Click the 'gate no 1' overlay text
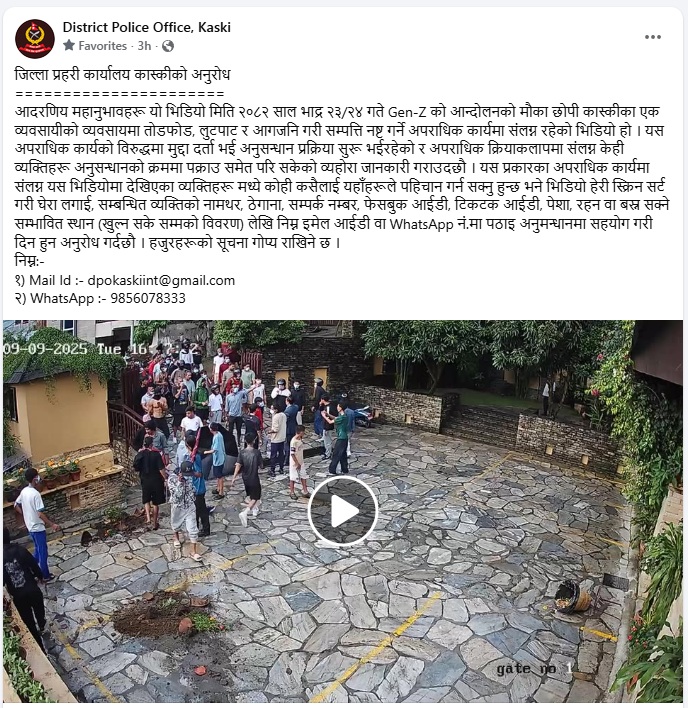 [535, 669]
